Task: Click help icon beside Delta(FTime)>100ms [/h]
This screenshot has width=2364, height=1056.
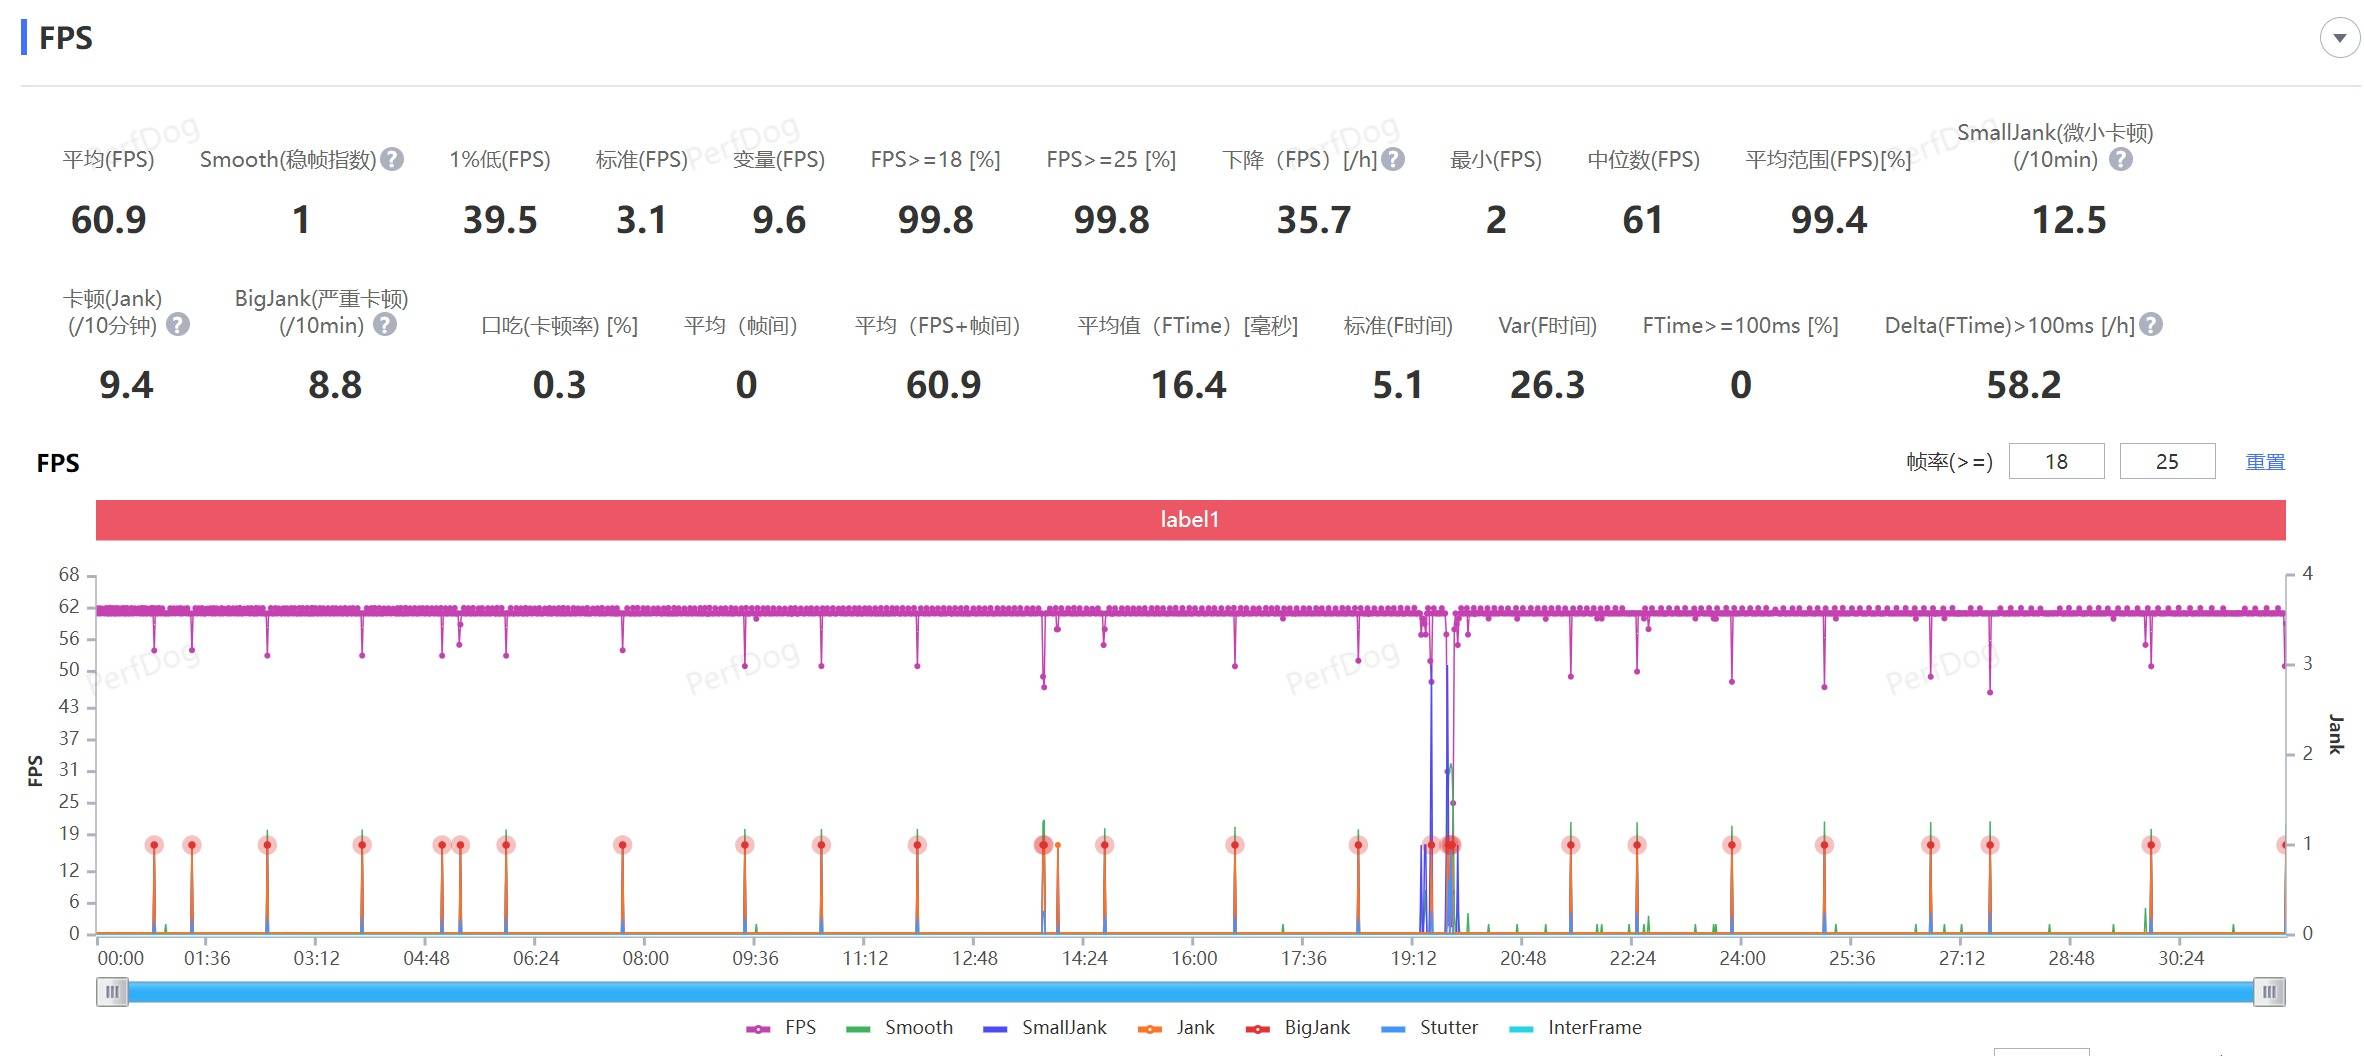Action: pyautogui.click(x=2151, y=325)
